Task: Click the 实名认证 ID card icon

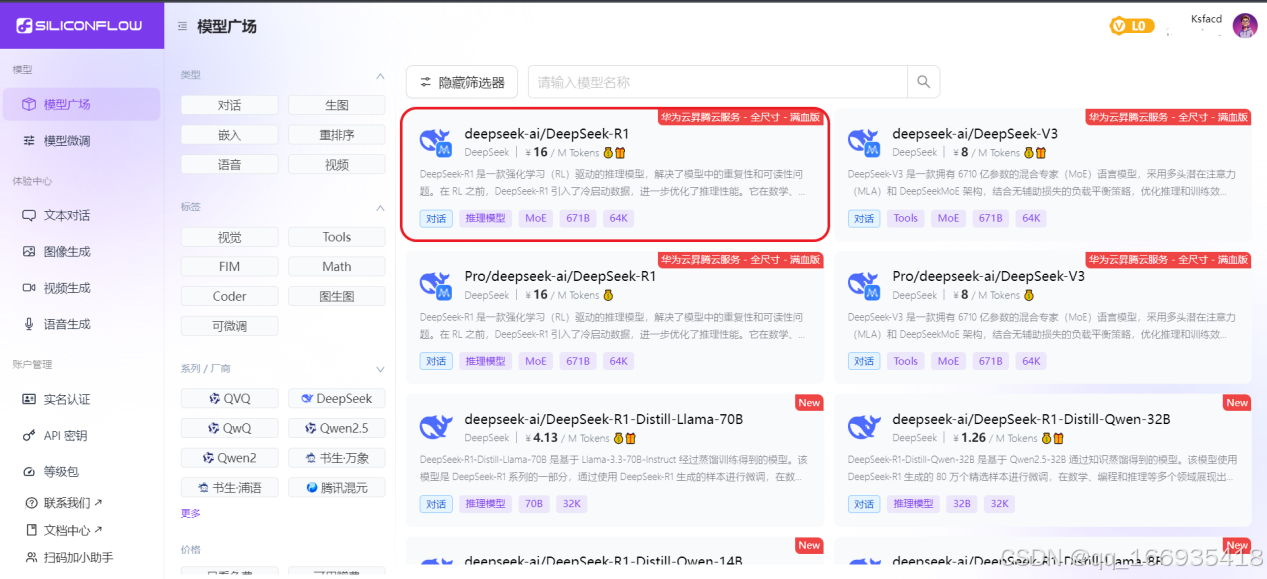Action: 29,399
